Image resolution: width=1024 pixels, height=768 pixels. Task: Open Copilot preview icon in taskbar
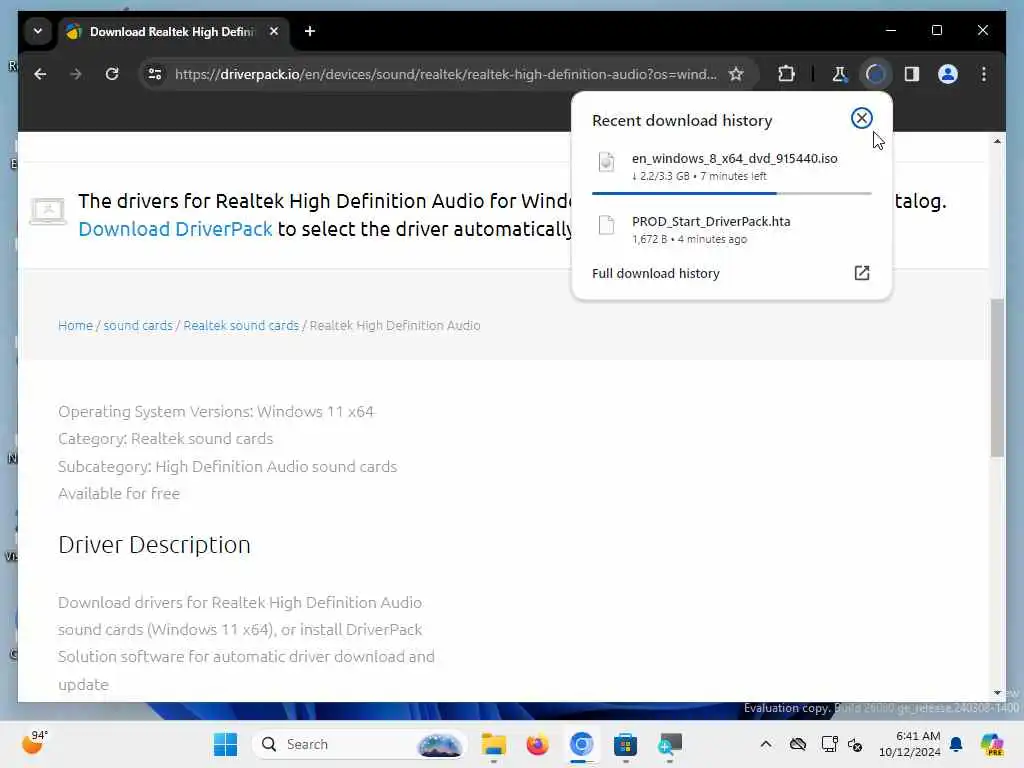click(x=992, y=744)
